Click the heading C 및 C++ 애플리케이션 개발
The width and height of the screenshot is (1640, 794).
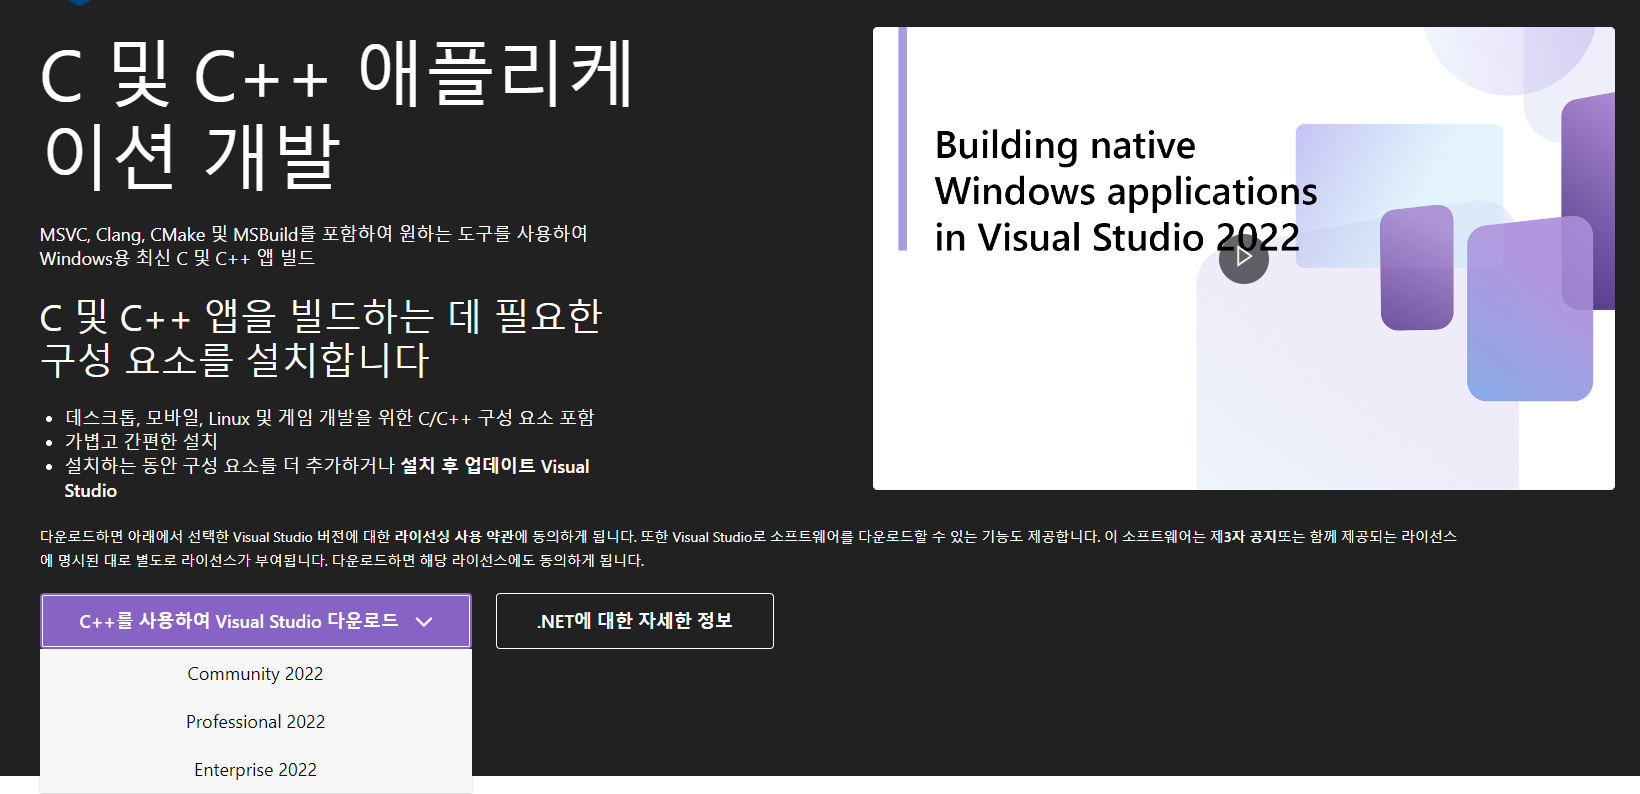coord(336,115)
